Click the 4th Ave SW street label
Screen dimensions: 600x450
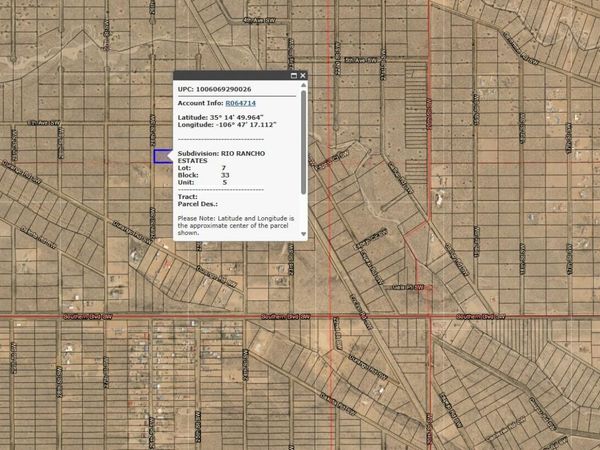(259, 20)
